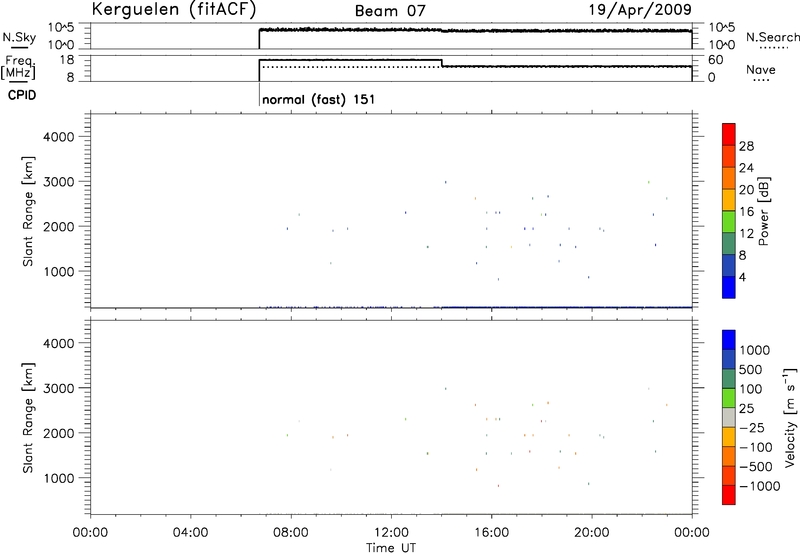Click the 'Time UT' axis title
The height and width of the screenshot is (554, 800).
391,548
